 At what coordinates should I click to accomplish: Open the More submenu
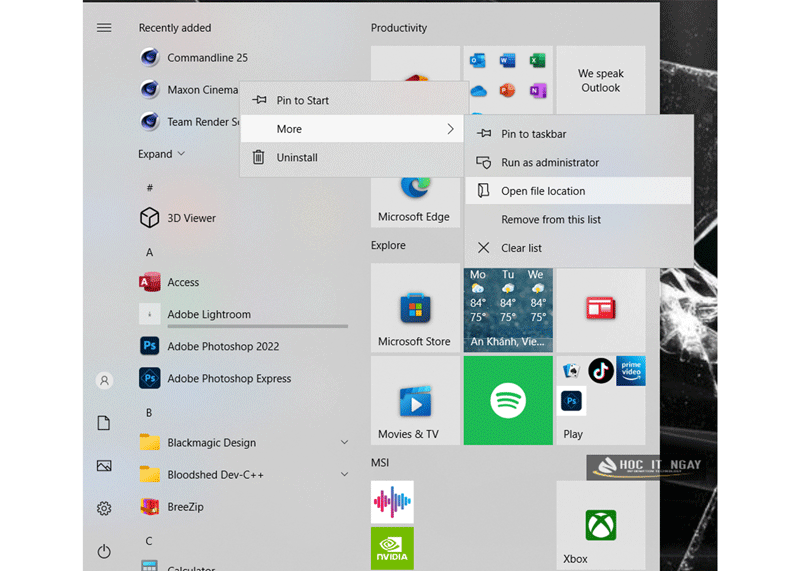(x=353, y=129)
